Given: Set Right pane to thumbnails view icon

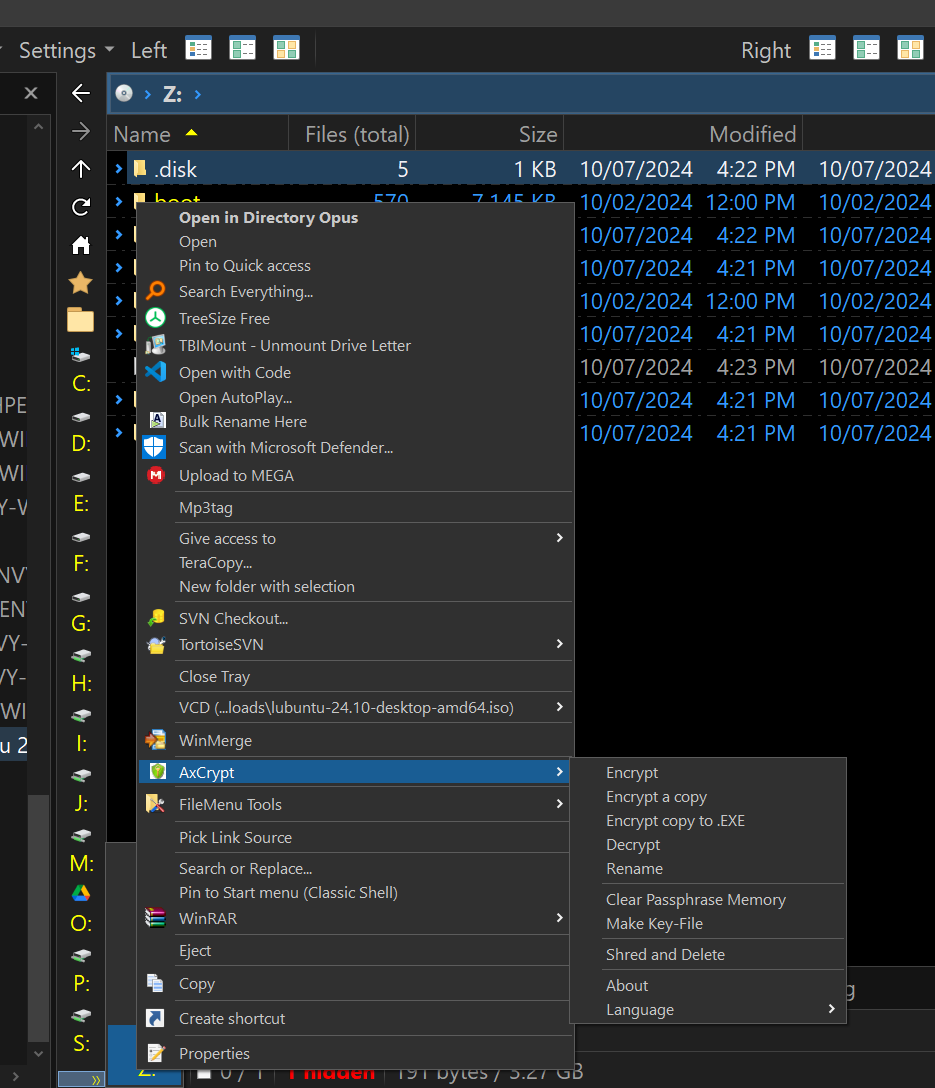Looking at the screenshot, I should (x=910, y=49).
